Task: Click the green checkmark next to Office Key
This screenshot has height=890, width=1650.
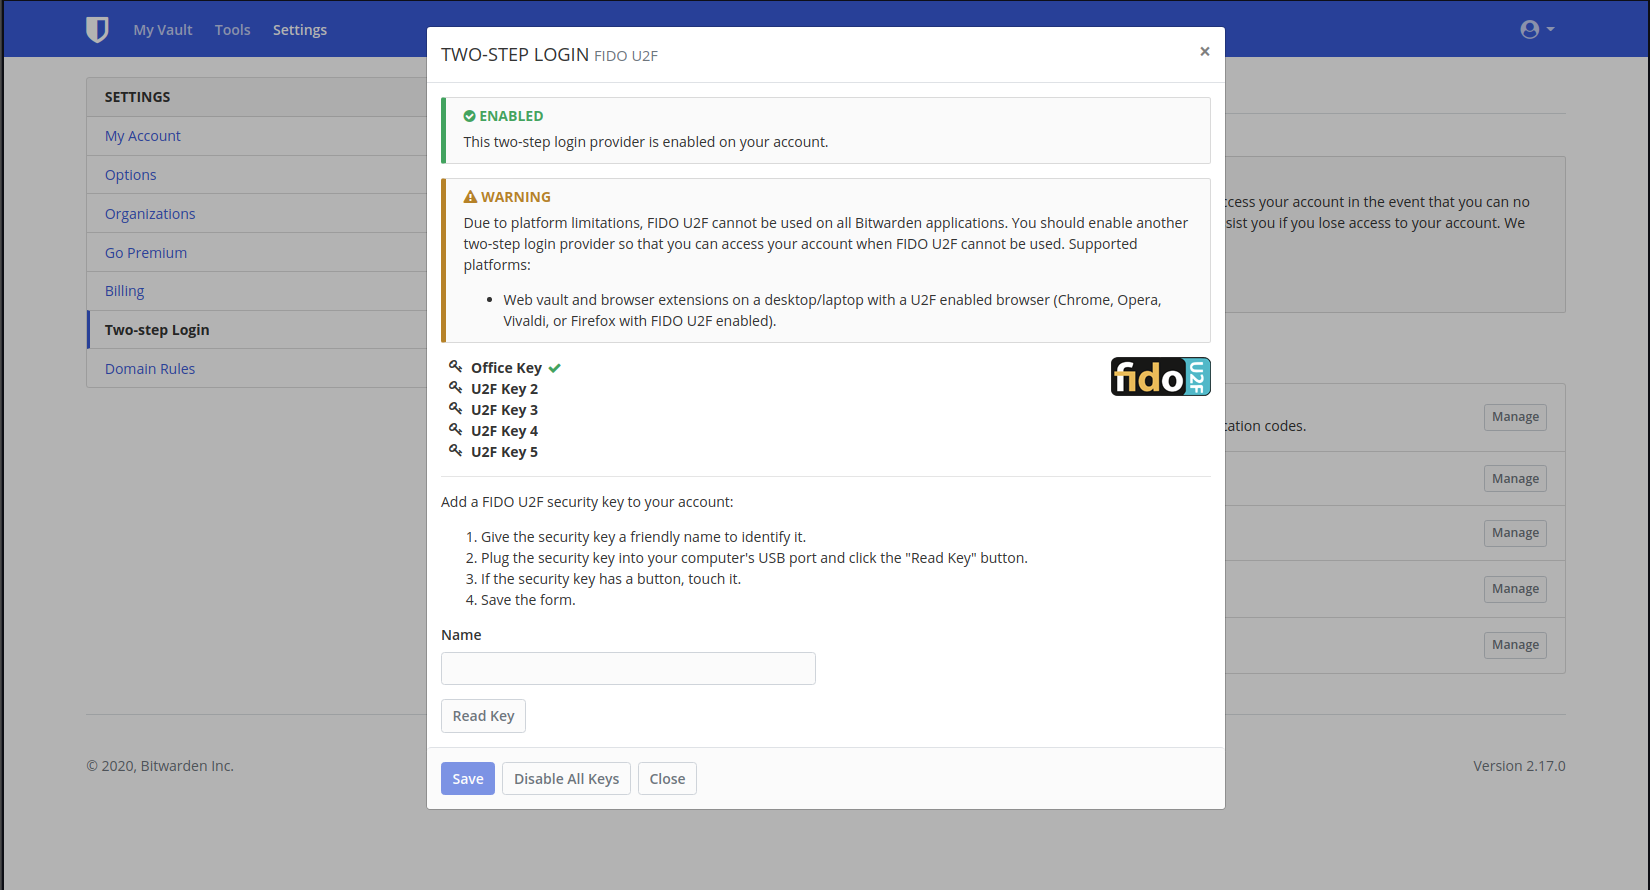Action: (555, 368)
